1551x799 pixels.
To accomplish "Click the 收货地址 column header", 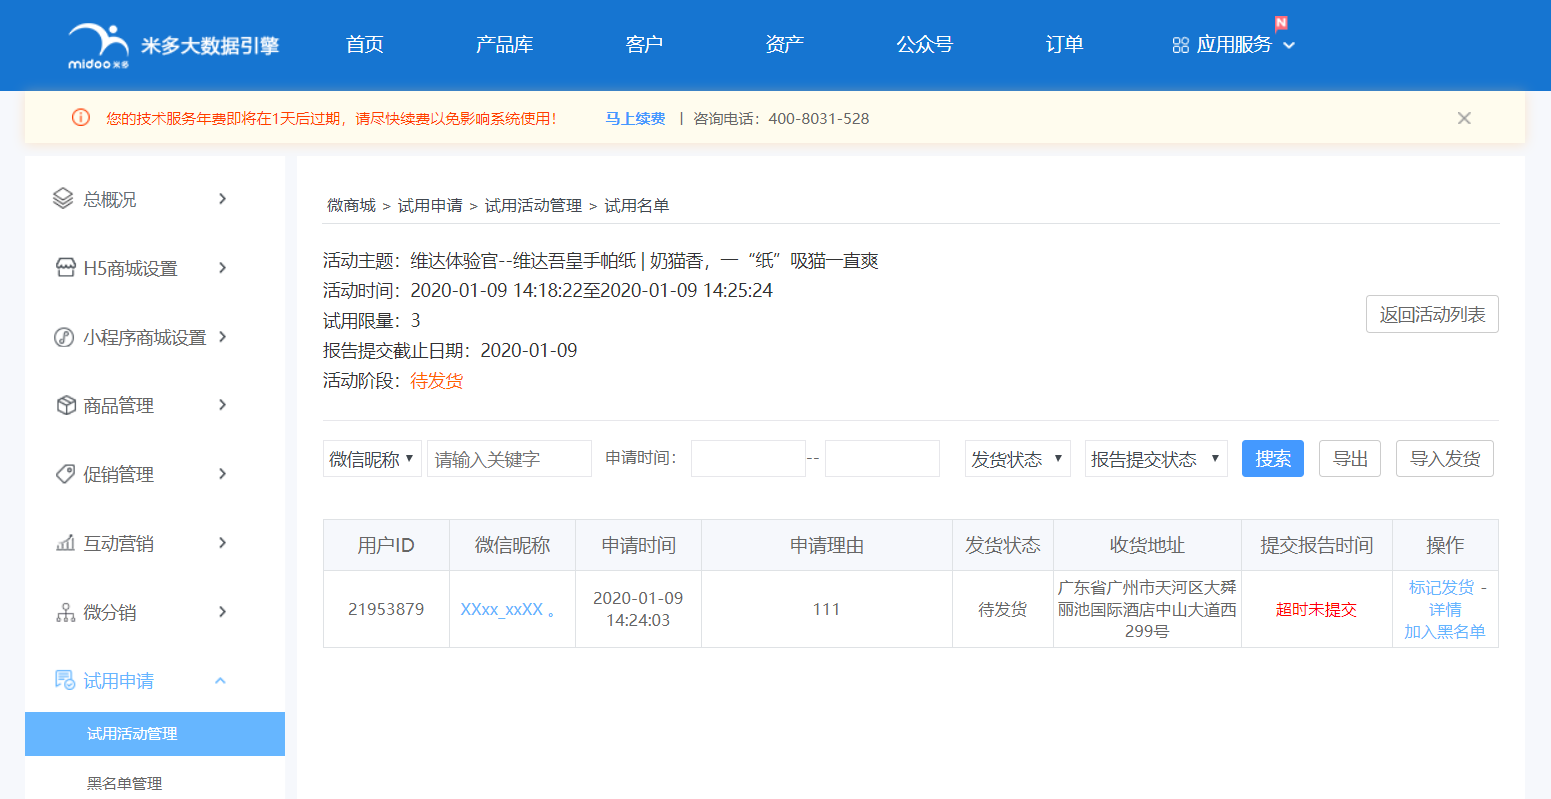I will 1147,545.
